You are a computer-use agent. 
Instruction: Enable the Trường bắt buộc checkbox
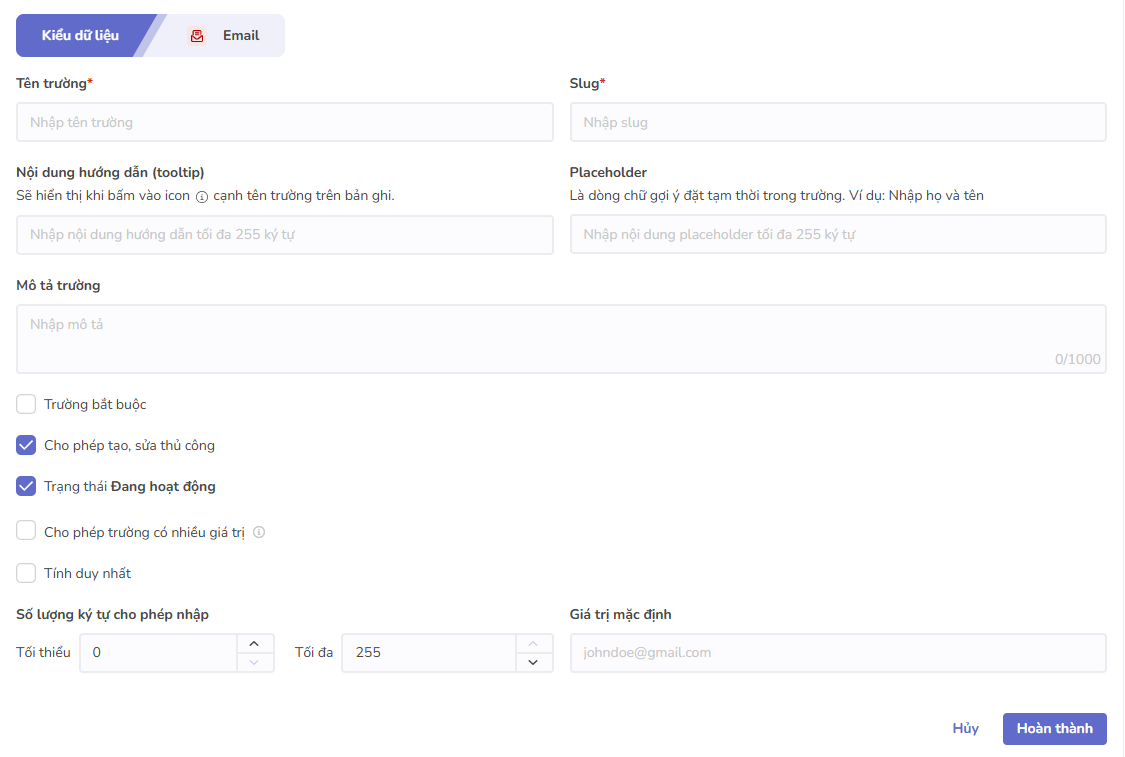coord(26,404)
